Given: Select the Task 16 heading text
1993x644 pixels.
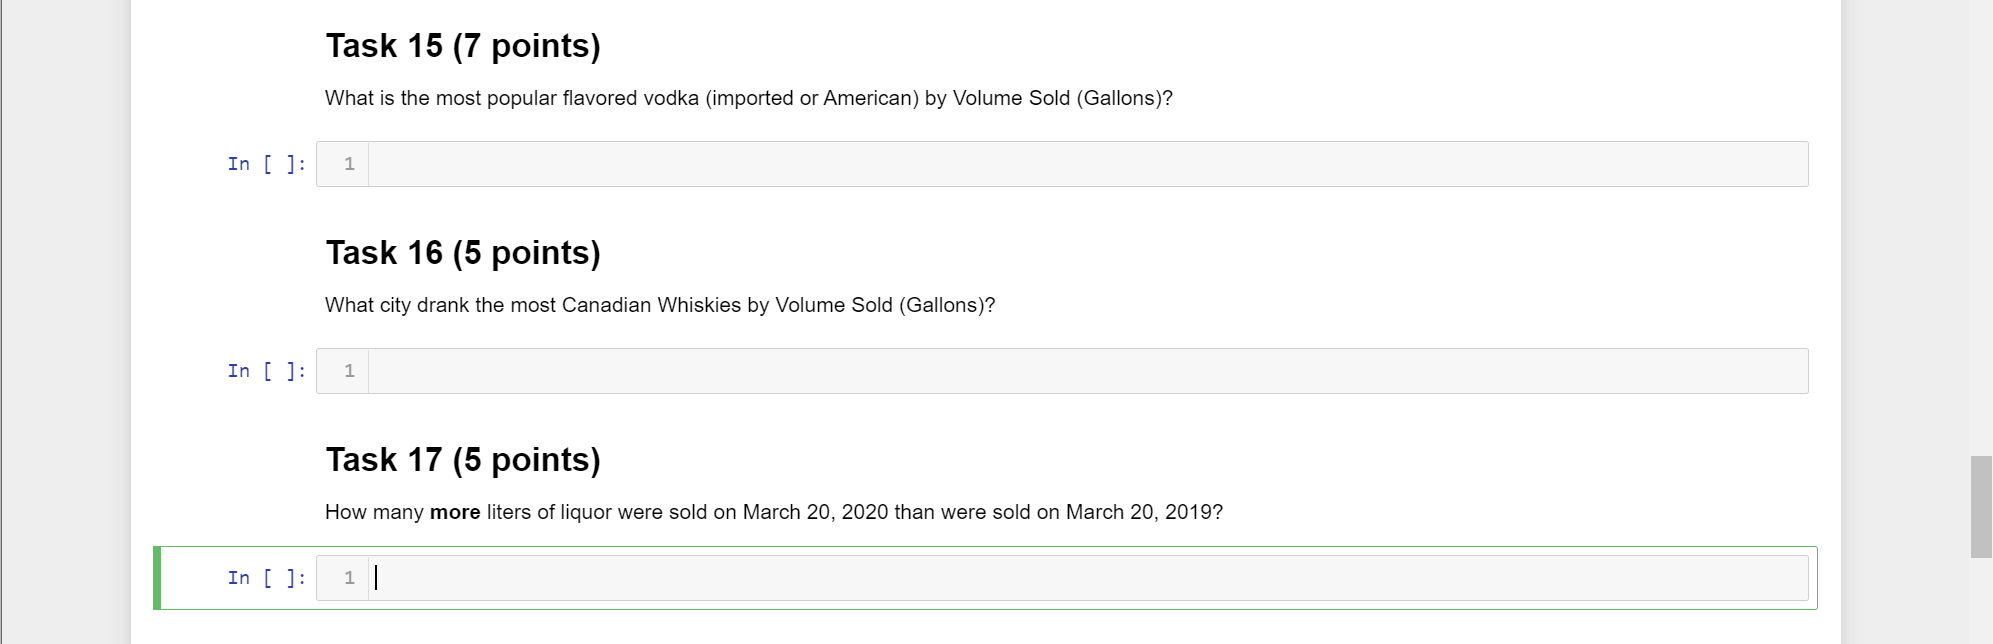Looking at the screenshot, I should (x=463, y=253).
